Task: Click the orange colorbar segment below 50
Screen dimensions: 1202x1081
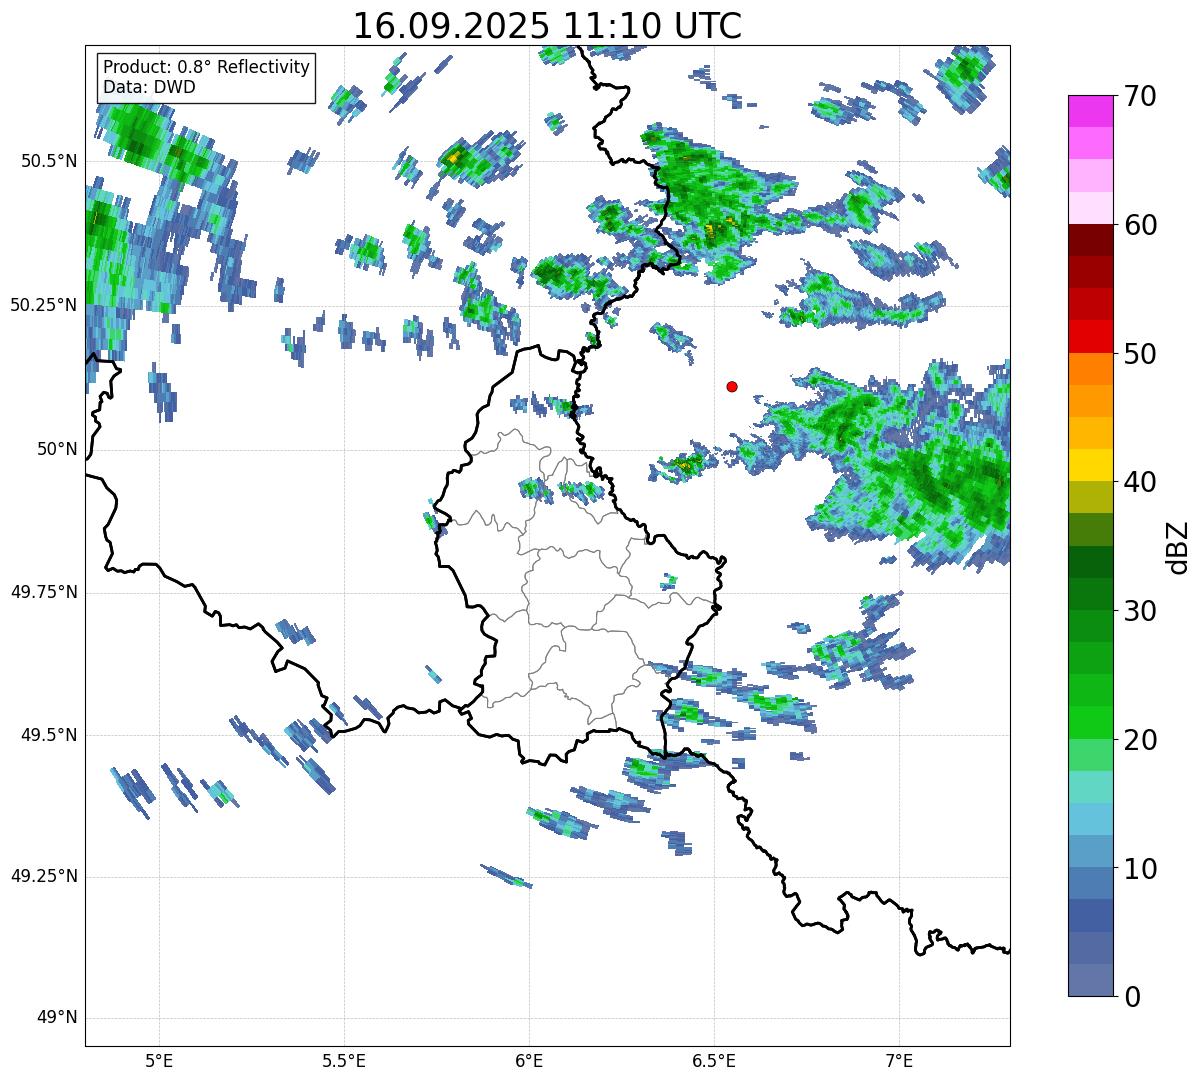Action: [1090, 369]
